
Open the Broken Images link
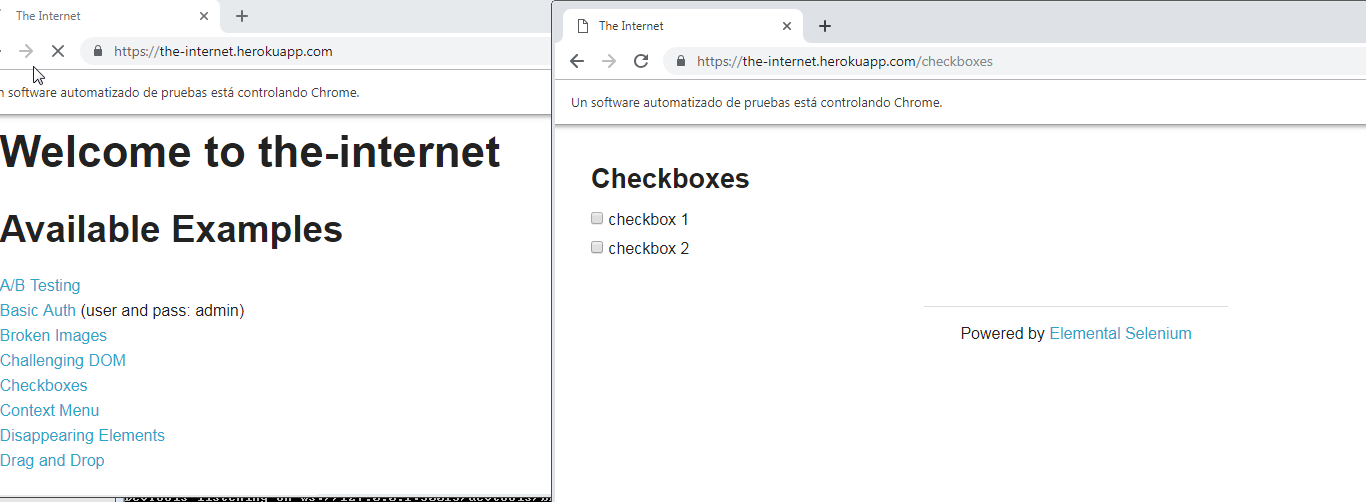pyautogui.click(x=53, y=336)
